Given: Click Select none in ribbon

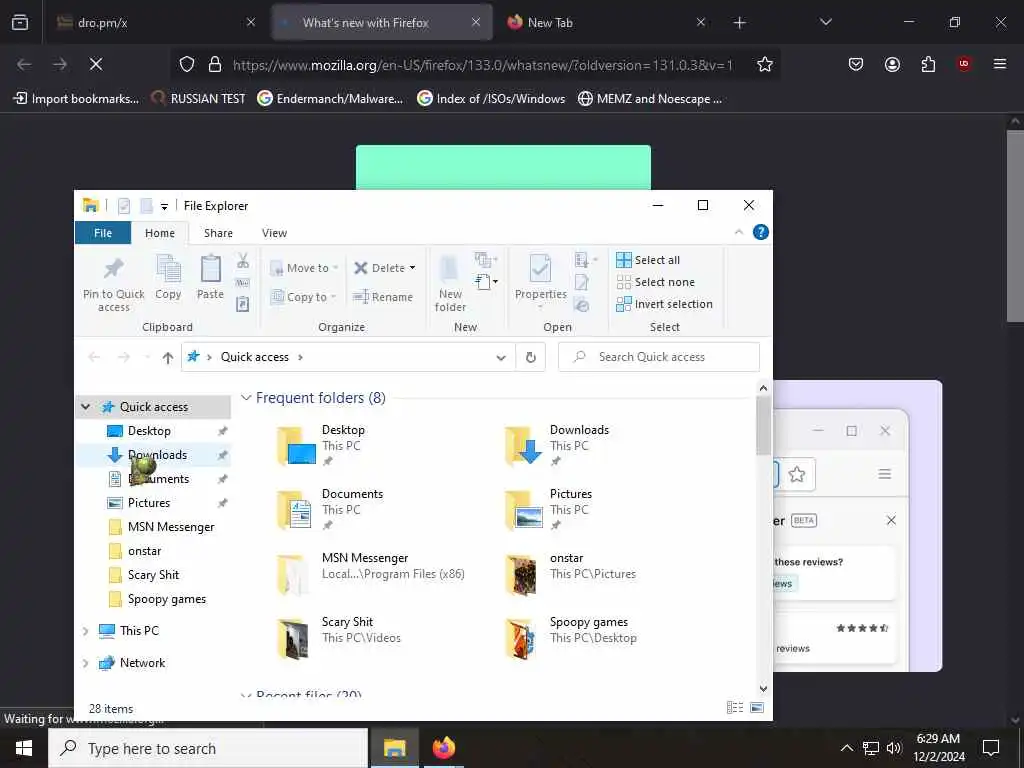Looking at the screenshot, I should (x=656, y=282).
